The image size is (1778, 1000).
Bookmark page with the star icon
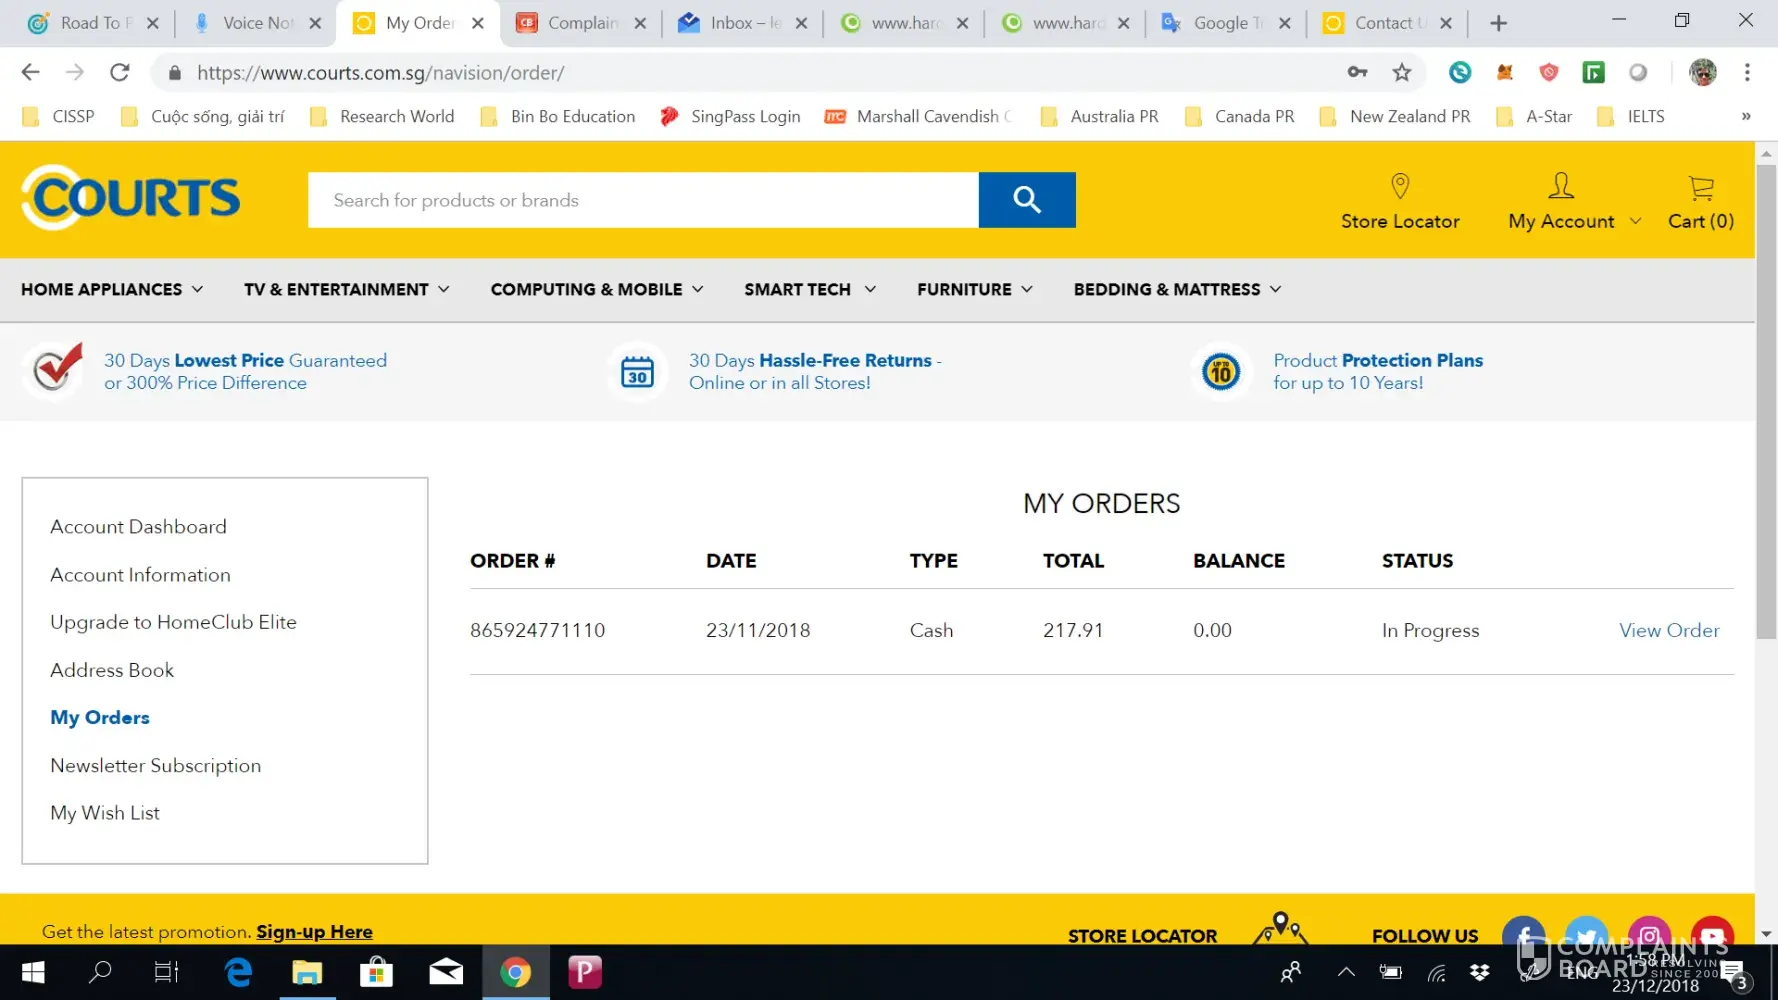[x=1402, y=72]
